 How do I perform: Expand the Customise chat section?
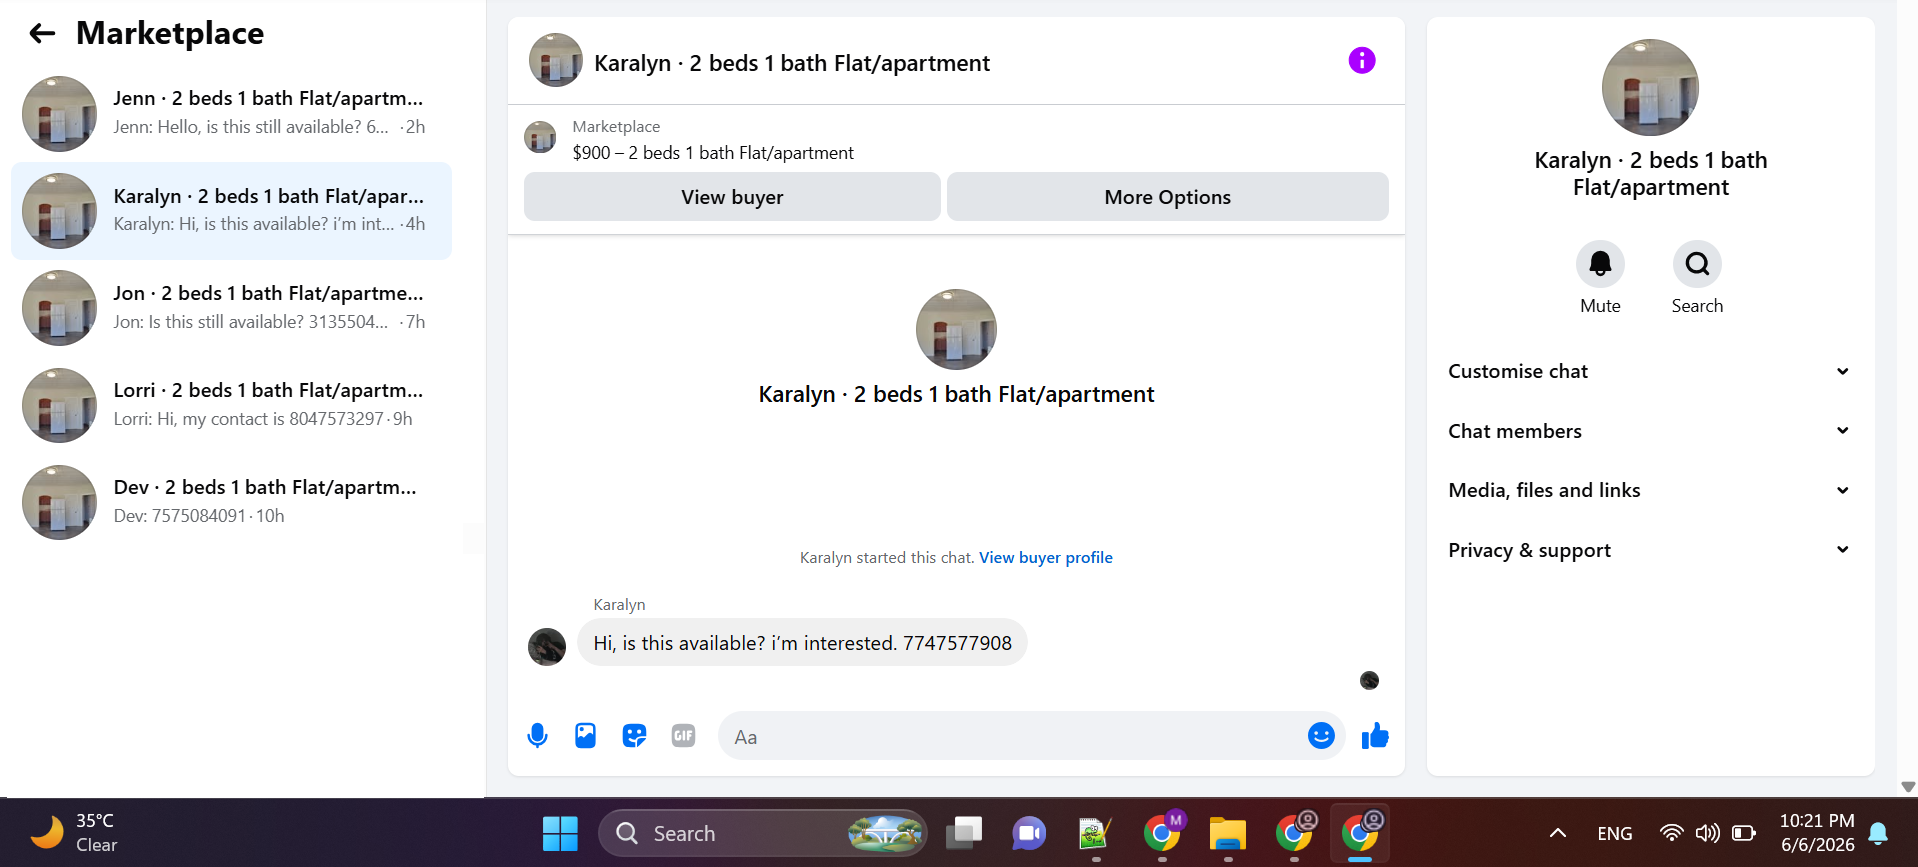click(x=1650, y=371)
